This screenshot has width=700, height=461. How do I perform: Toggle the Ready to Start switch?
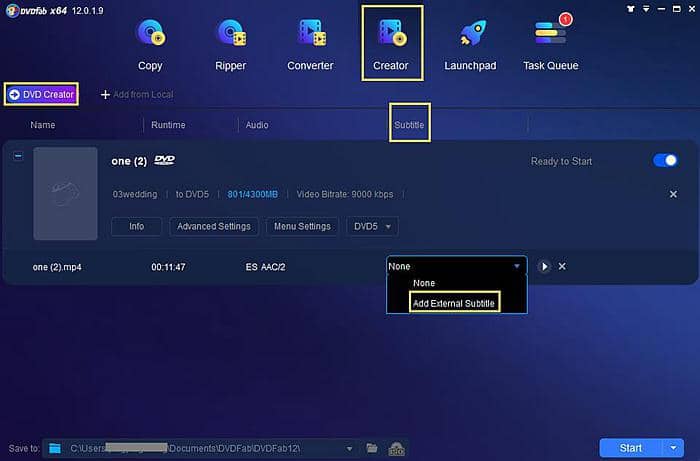(x=665, y=161)
